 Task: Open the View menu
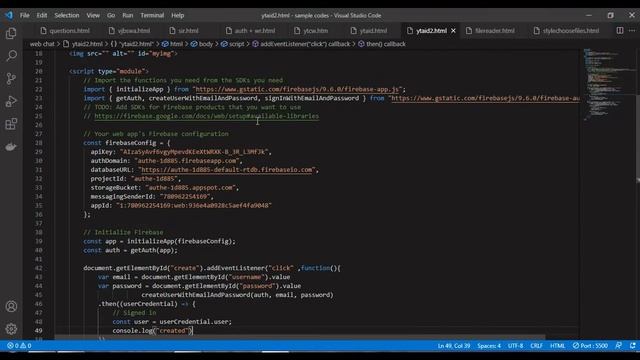93,16
